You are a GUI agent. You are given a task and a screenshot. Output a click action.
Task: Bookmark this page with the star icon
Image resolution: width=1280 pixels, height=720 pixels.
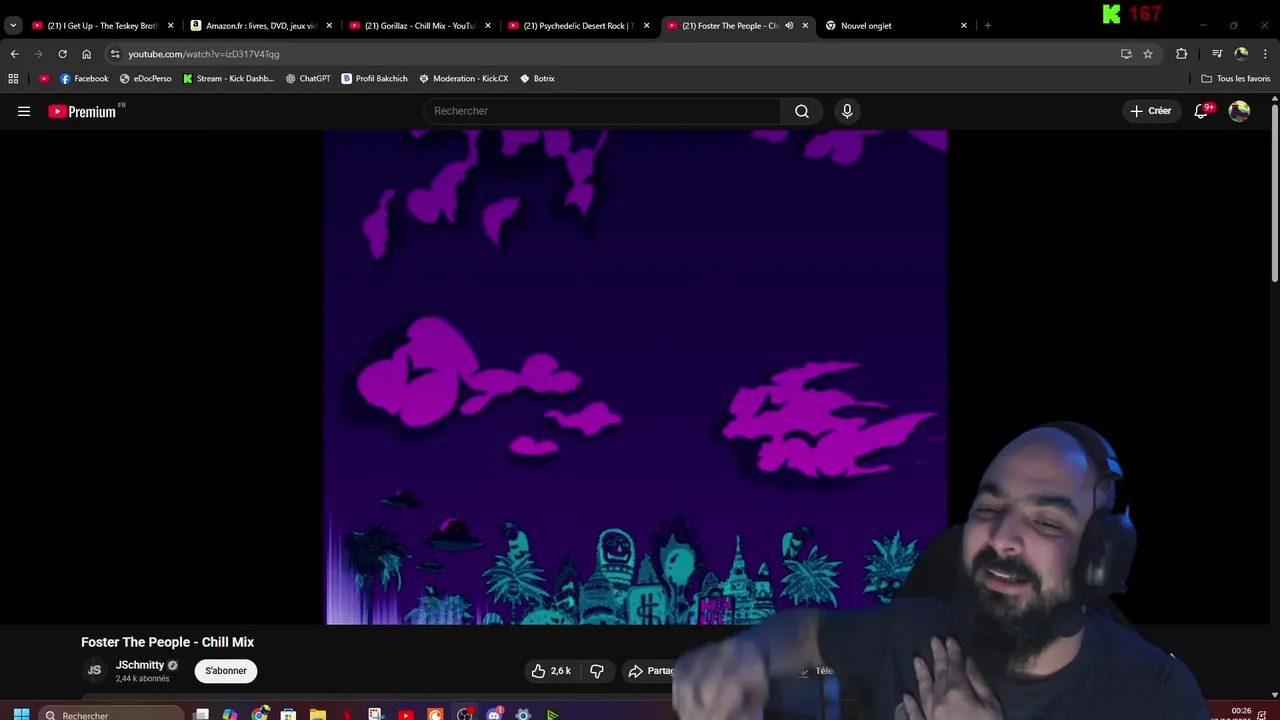click(x=1148, y=54)
